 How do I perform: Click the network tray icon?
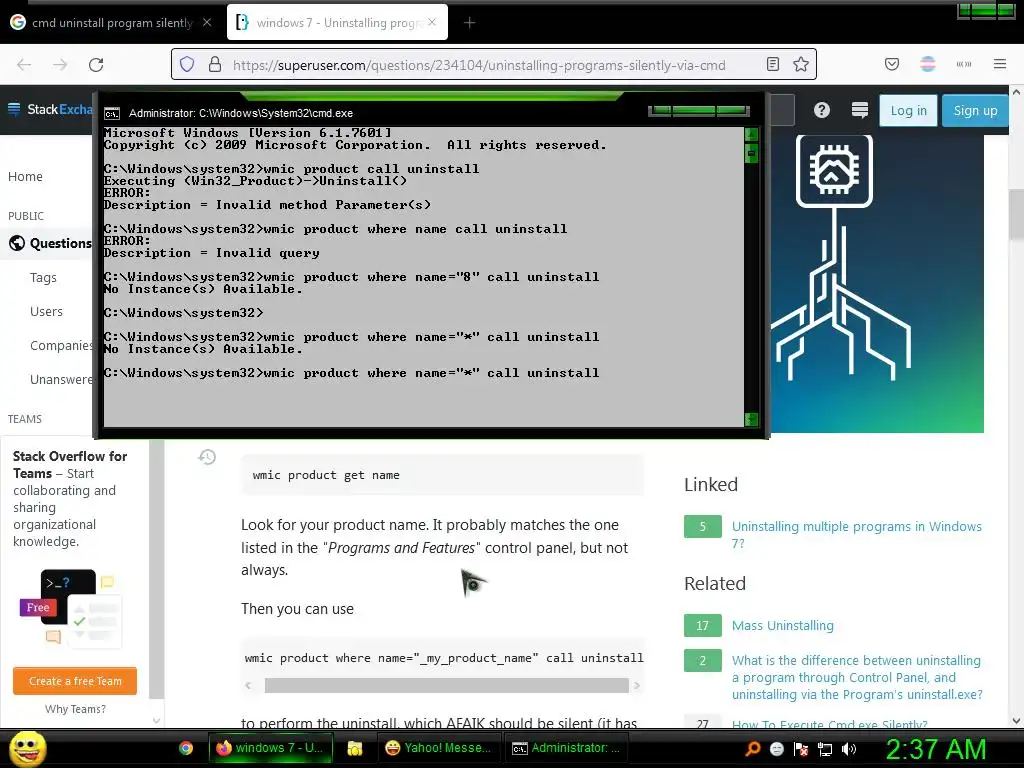[825, 749]
